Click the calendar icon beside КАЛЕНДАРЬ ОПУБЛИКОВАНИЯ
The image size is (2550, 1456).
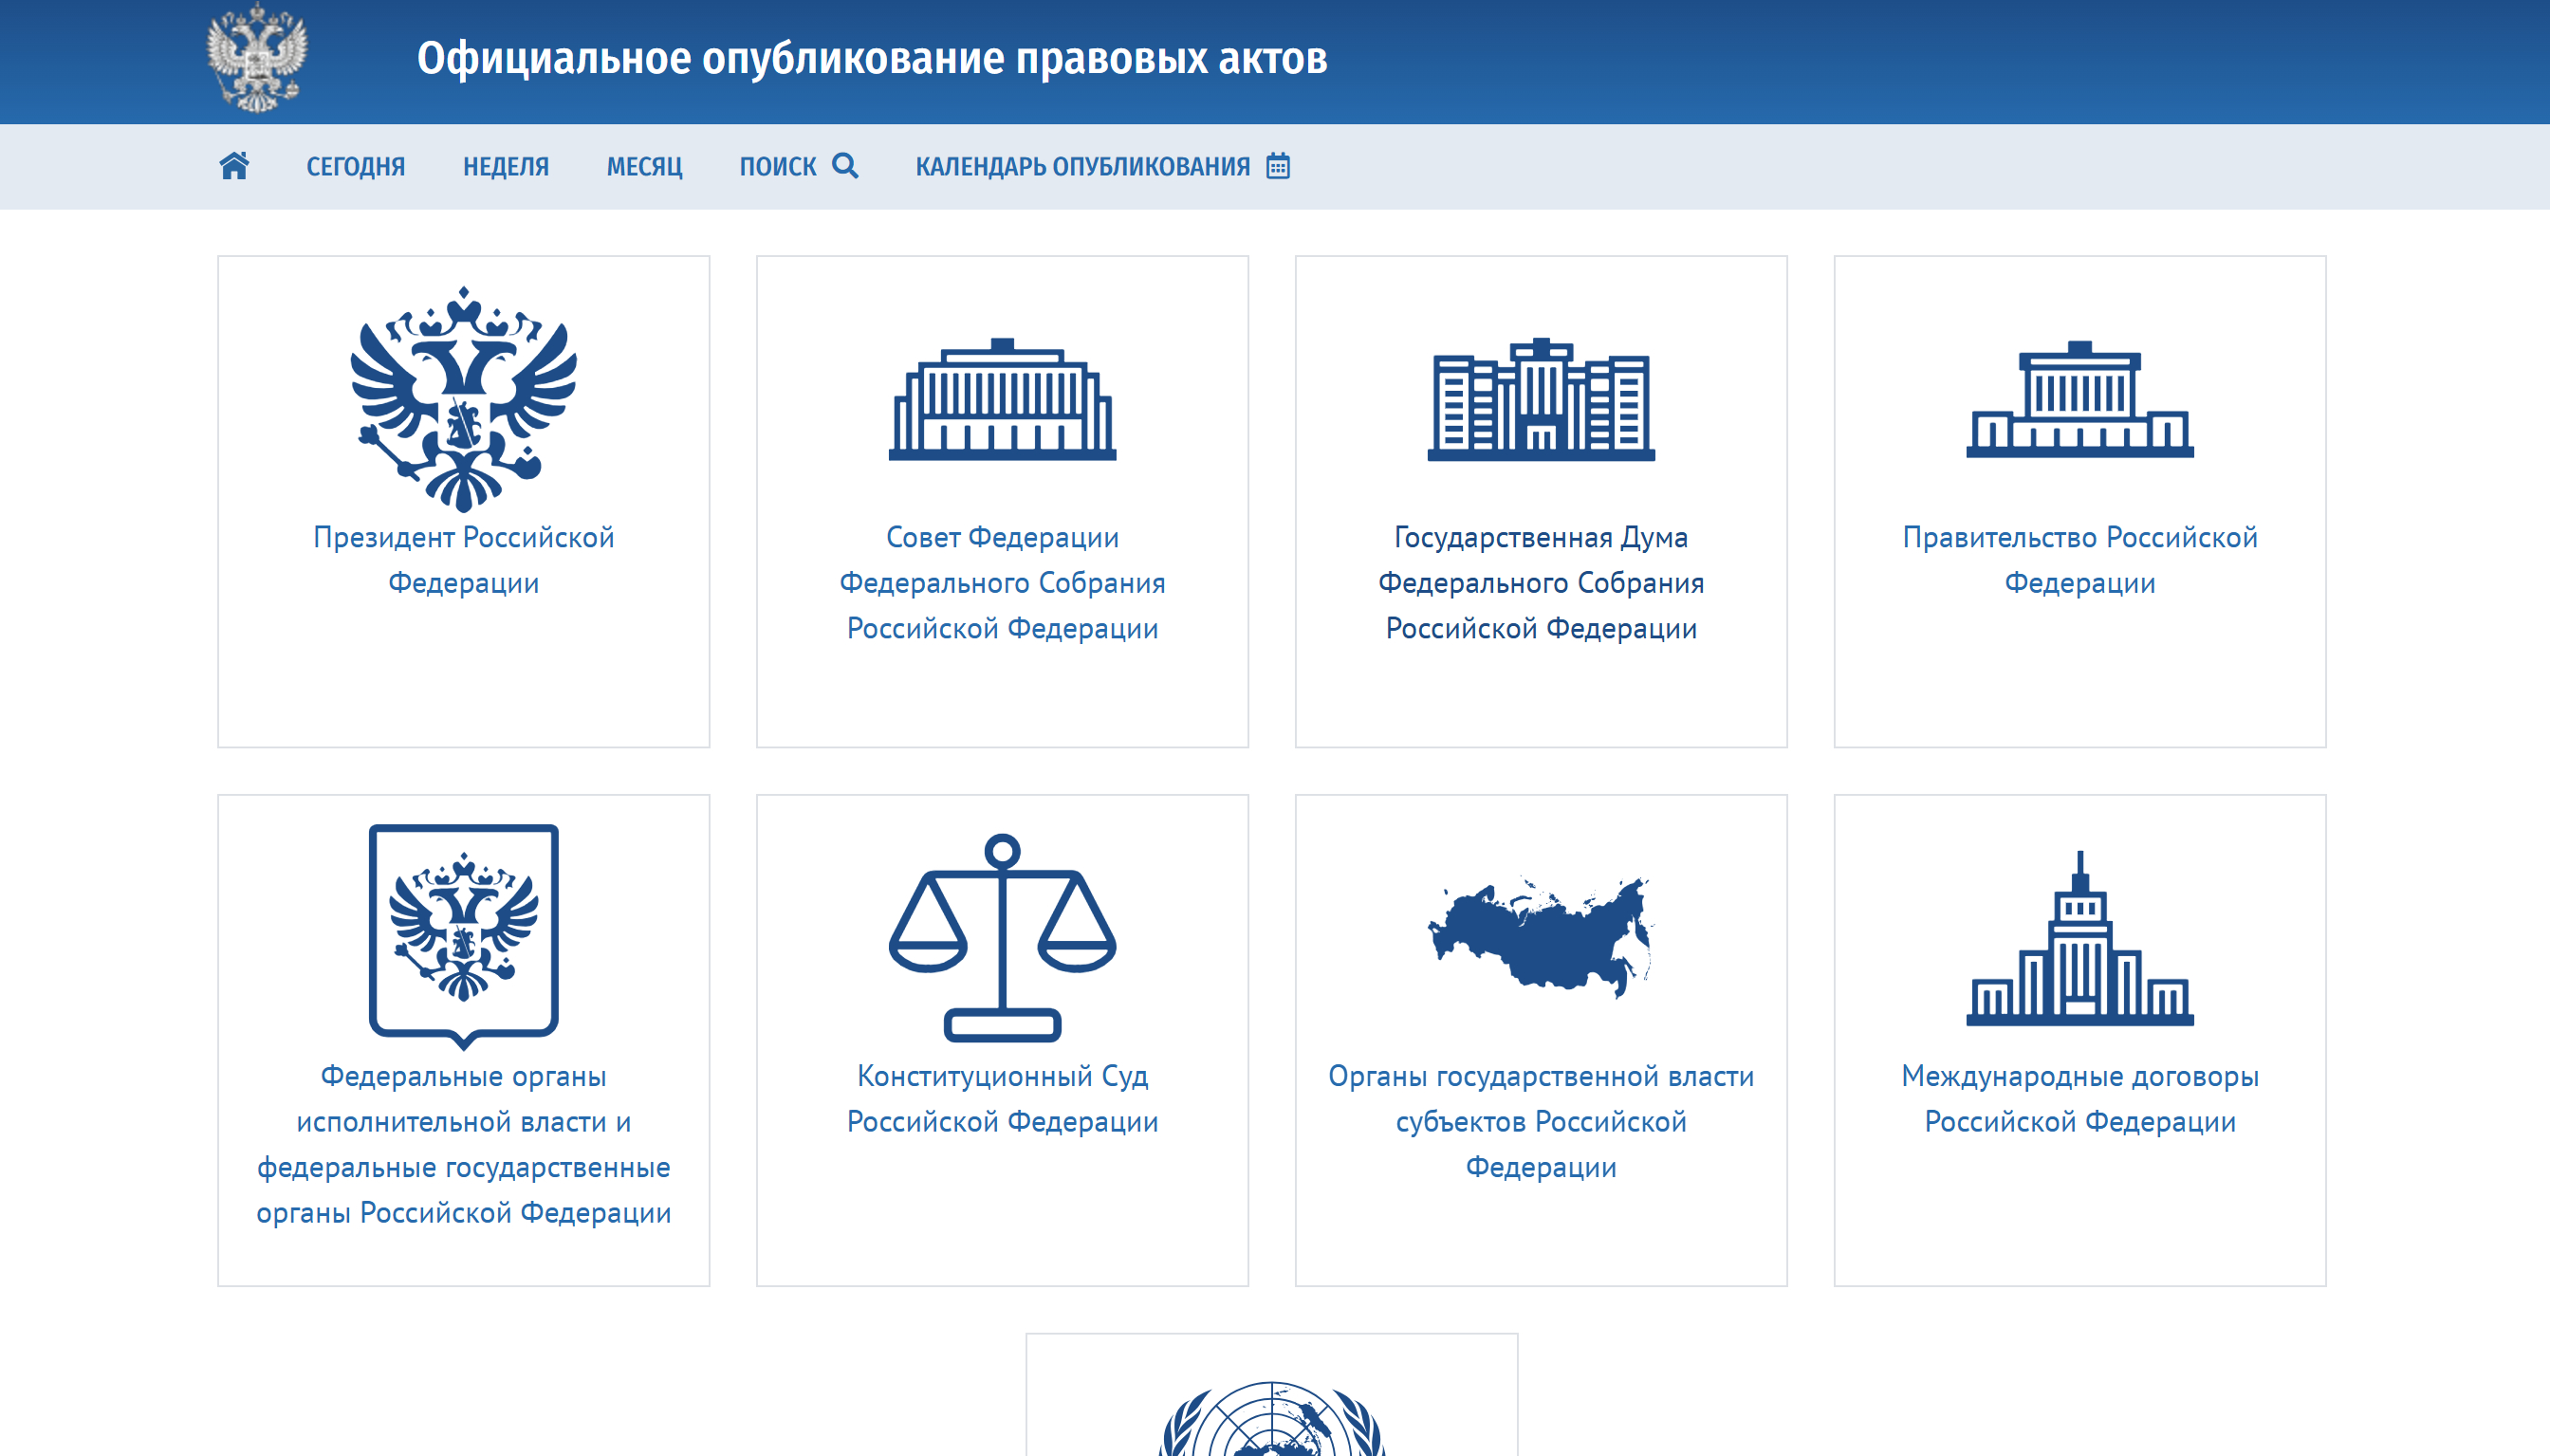(x=1278, y=165)
